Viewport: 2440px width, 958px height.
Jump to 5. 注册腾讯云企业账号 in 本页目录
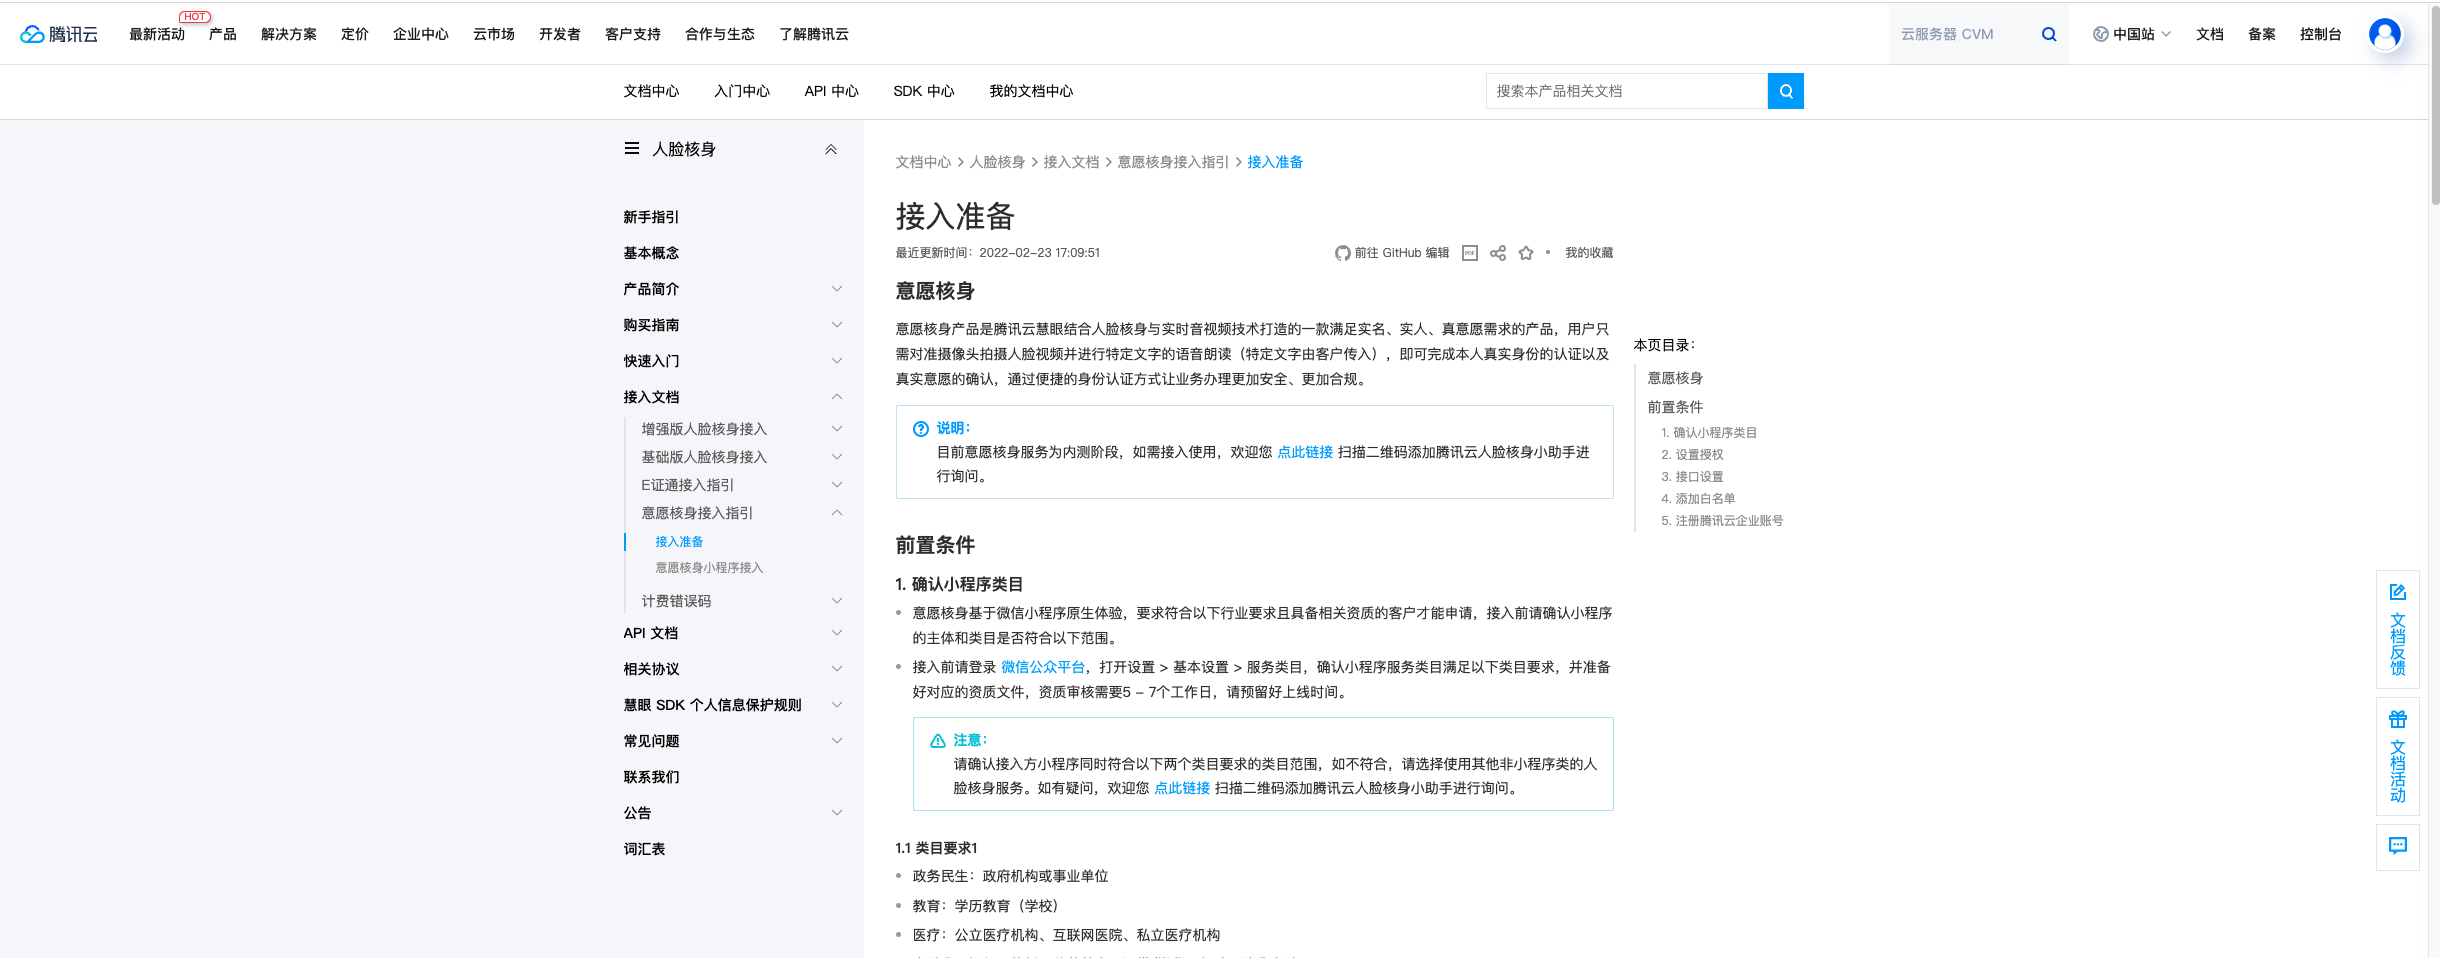point(1722,521)
